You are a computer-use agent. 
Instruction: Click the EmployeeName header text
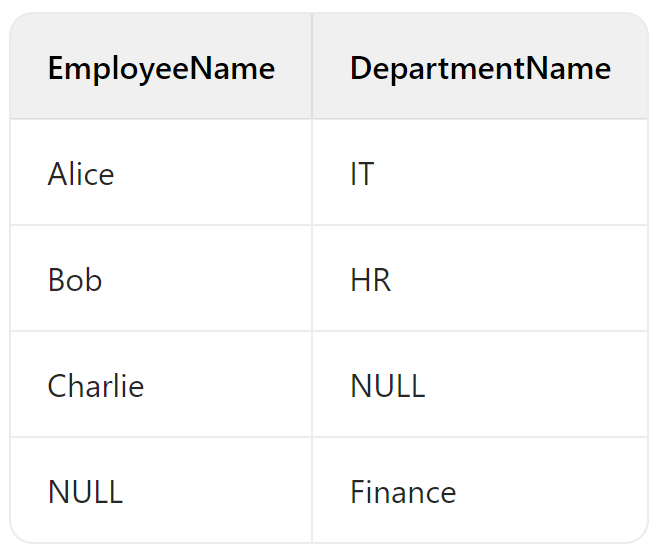click(161, 68)
